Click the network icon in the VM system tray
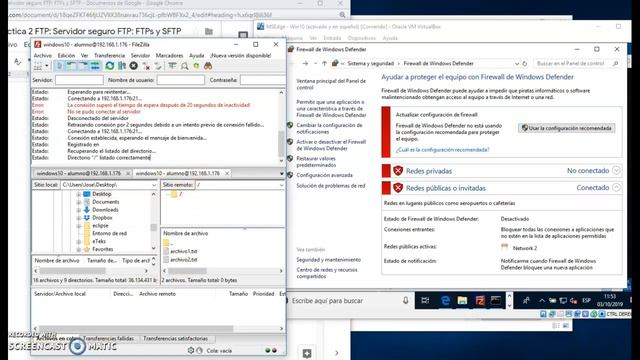This screenshot has width=640, height=360. [563, 301]
